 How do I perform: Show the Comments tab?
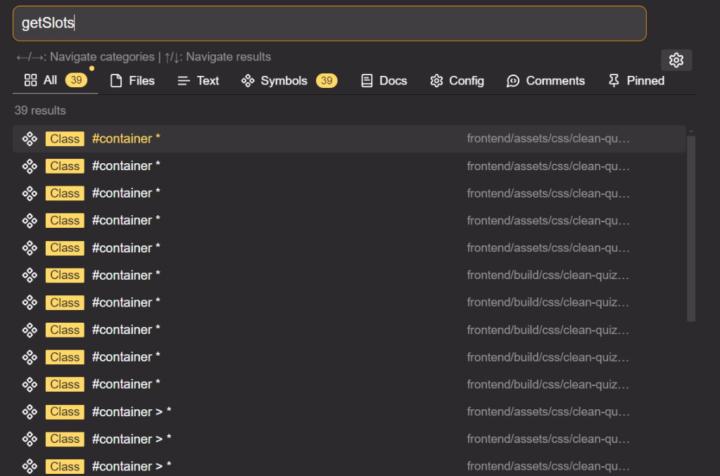pyautogui.click(x=545, y=81)
